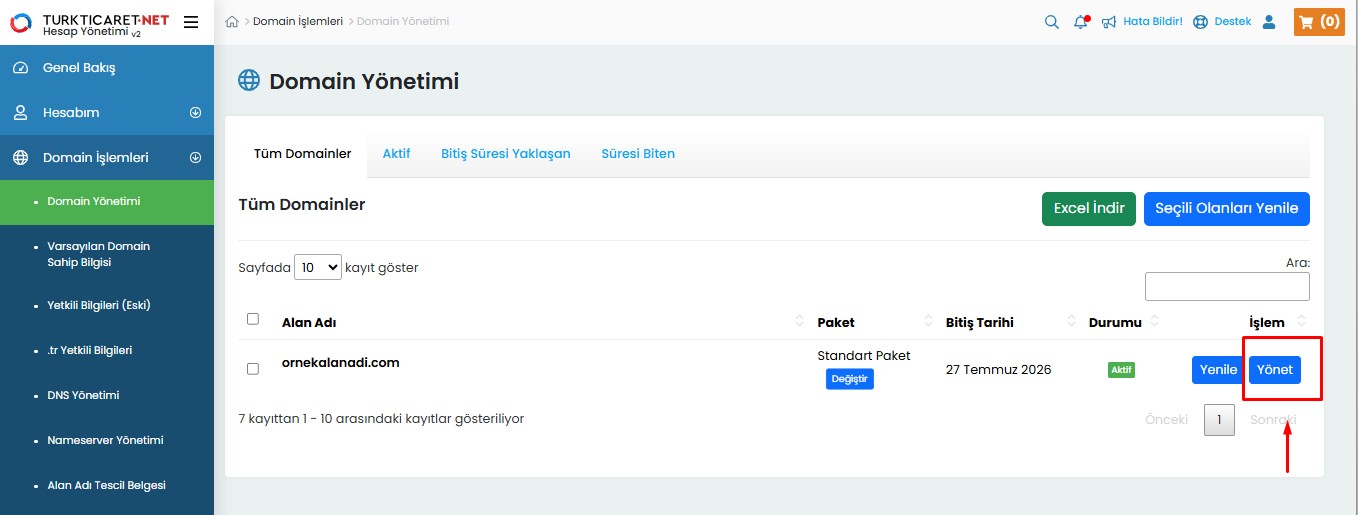1358x515 pixels.
Task: Click the Yönet button
Action: pos(1274,370)
